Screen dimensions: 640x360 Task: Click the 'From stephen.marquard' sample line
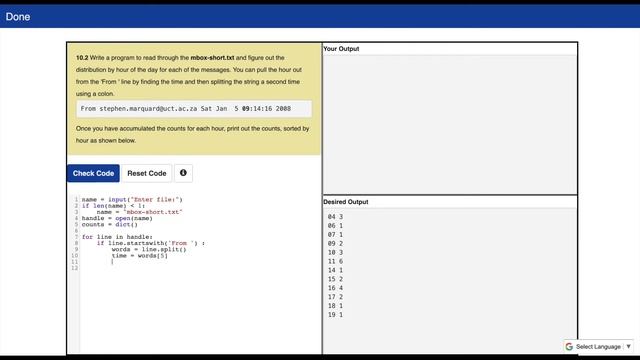coord(194,109)
